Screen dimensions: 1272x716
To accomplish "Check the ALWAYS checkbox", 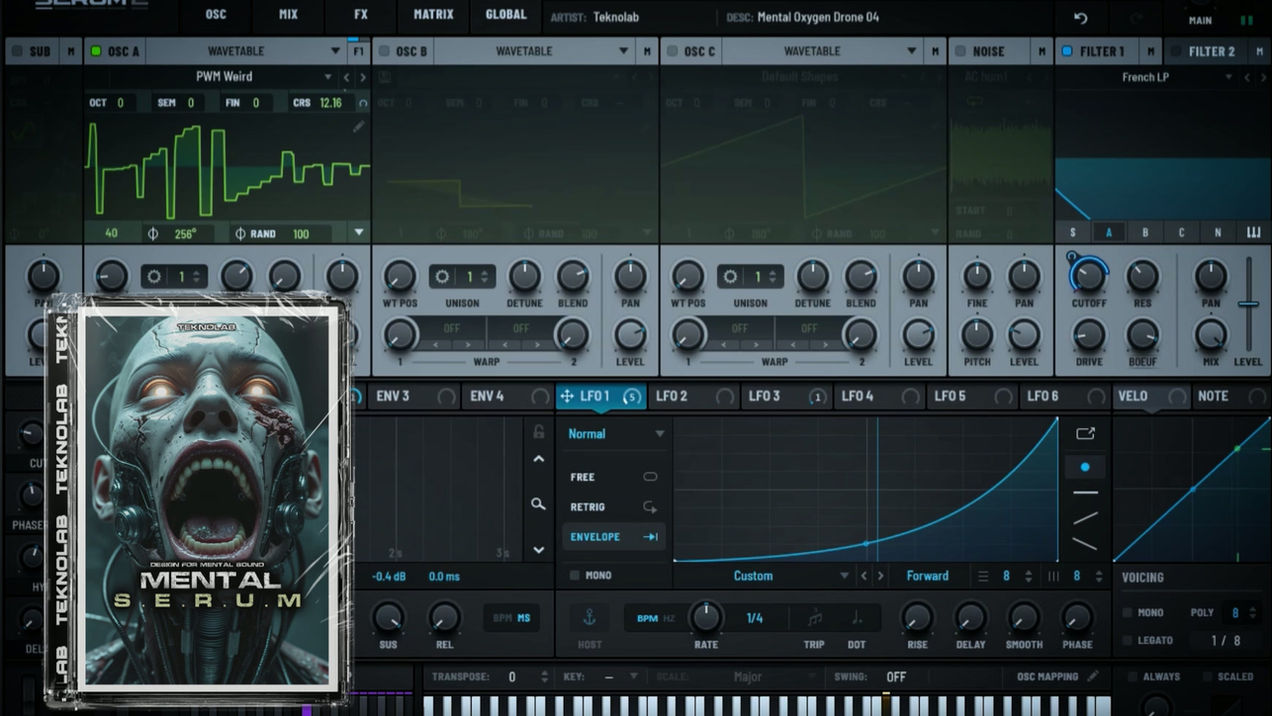I will pyautogui.click(x=1134, y=677).
